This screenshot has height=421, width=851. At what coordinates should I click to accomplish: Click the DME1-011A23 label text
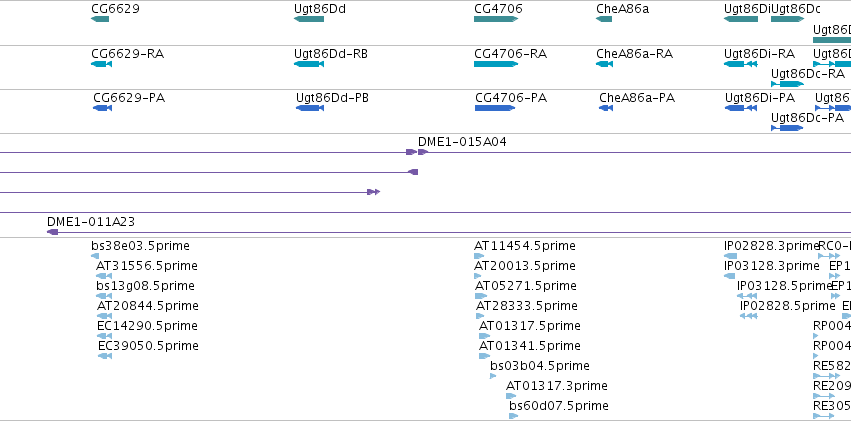pyautogui.click(x=91, y=222)
